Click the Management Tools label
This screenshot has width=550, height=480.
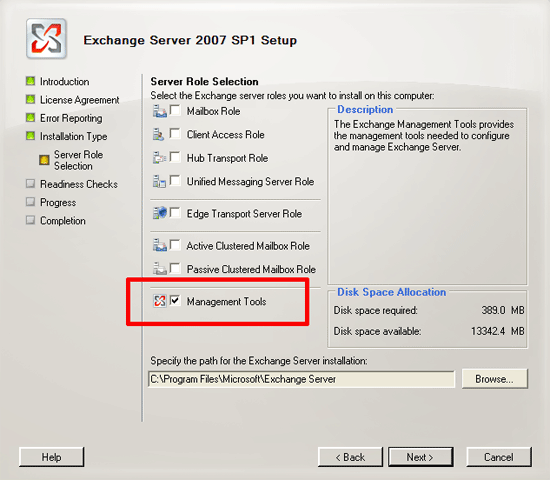click(x=226, y=301)
